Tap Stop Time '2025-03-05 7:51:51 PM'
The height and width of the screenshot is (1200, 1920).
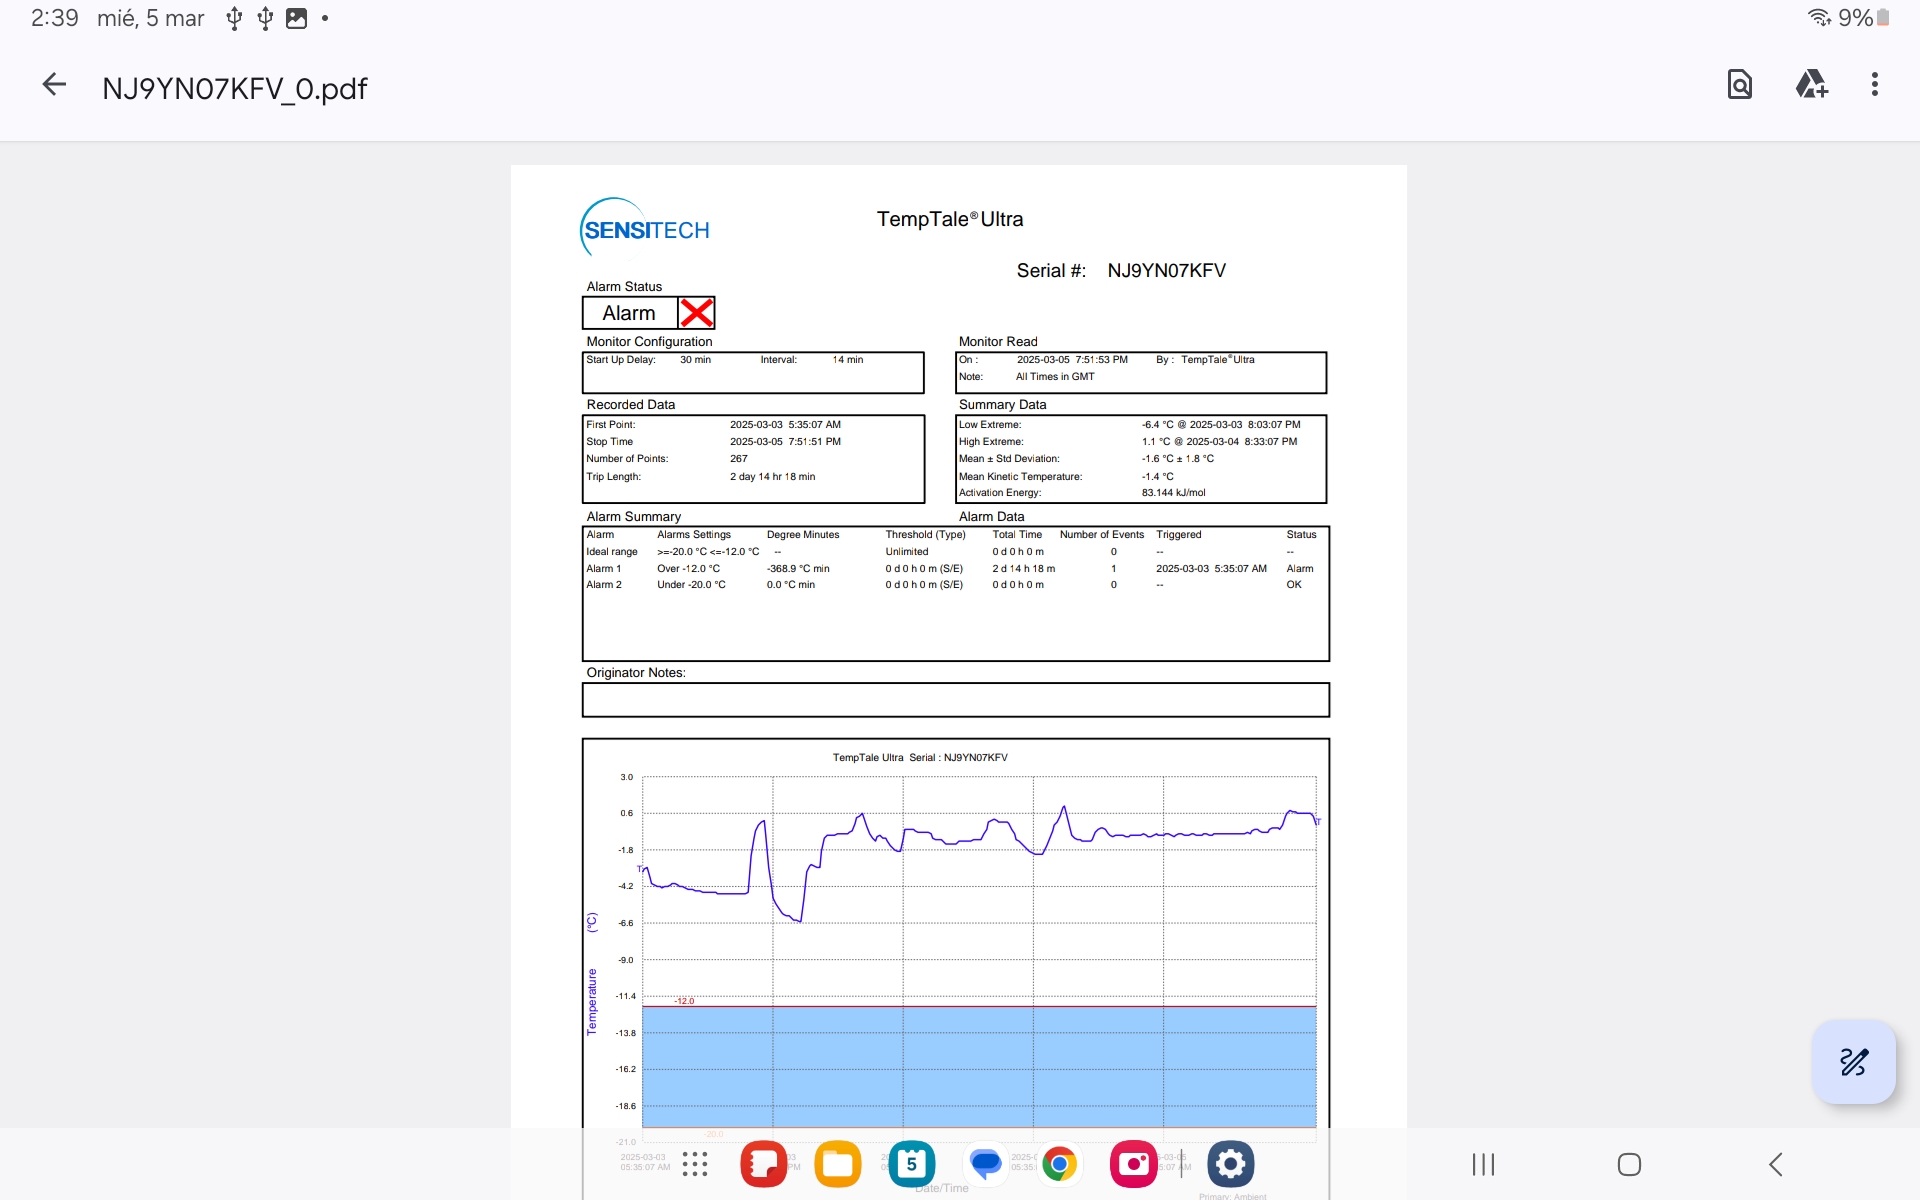785,442
